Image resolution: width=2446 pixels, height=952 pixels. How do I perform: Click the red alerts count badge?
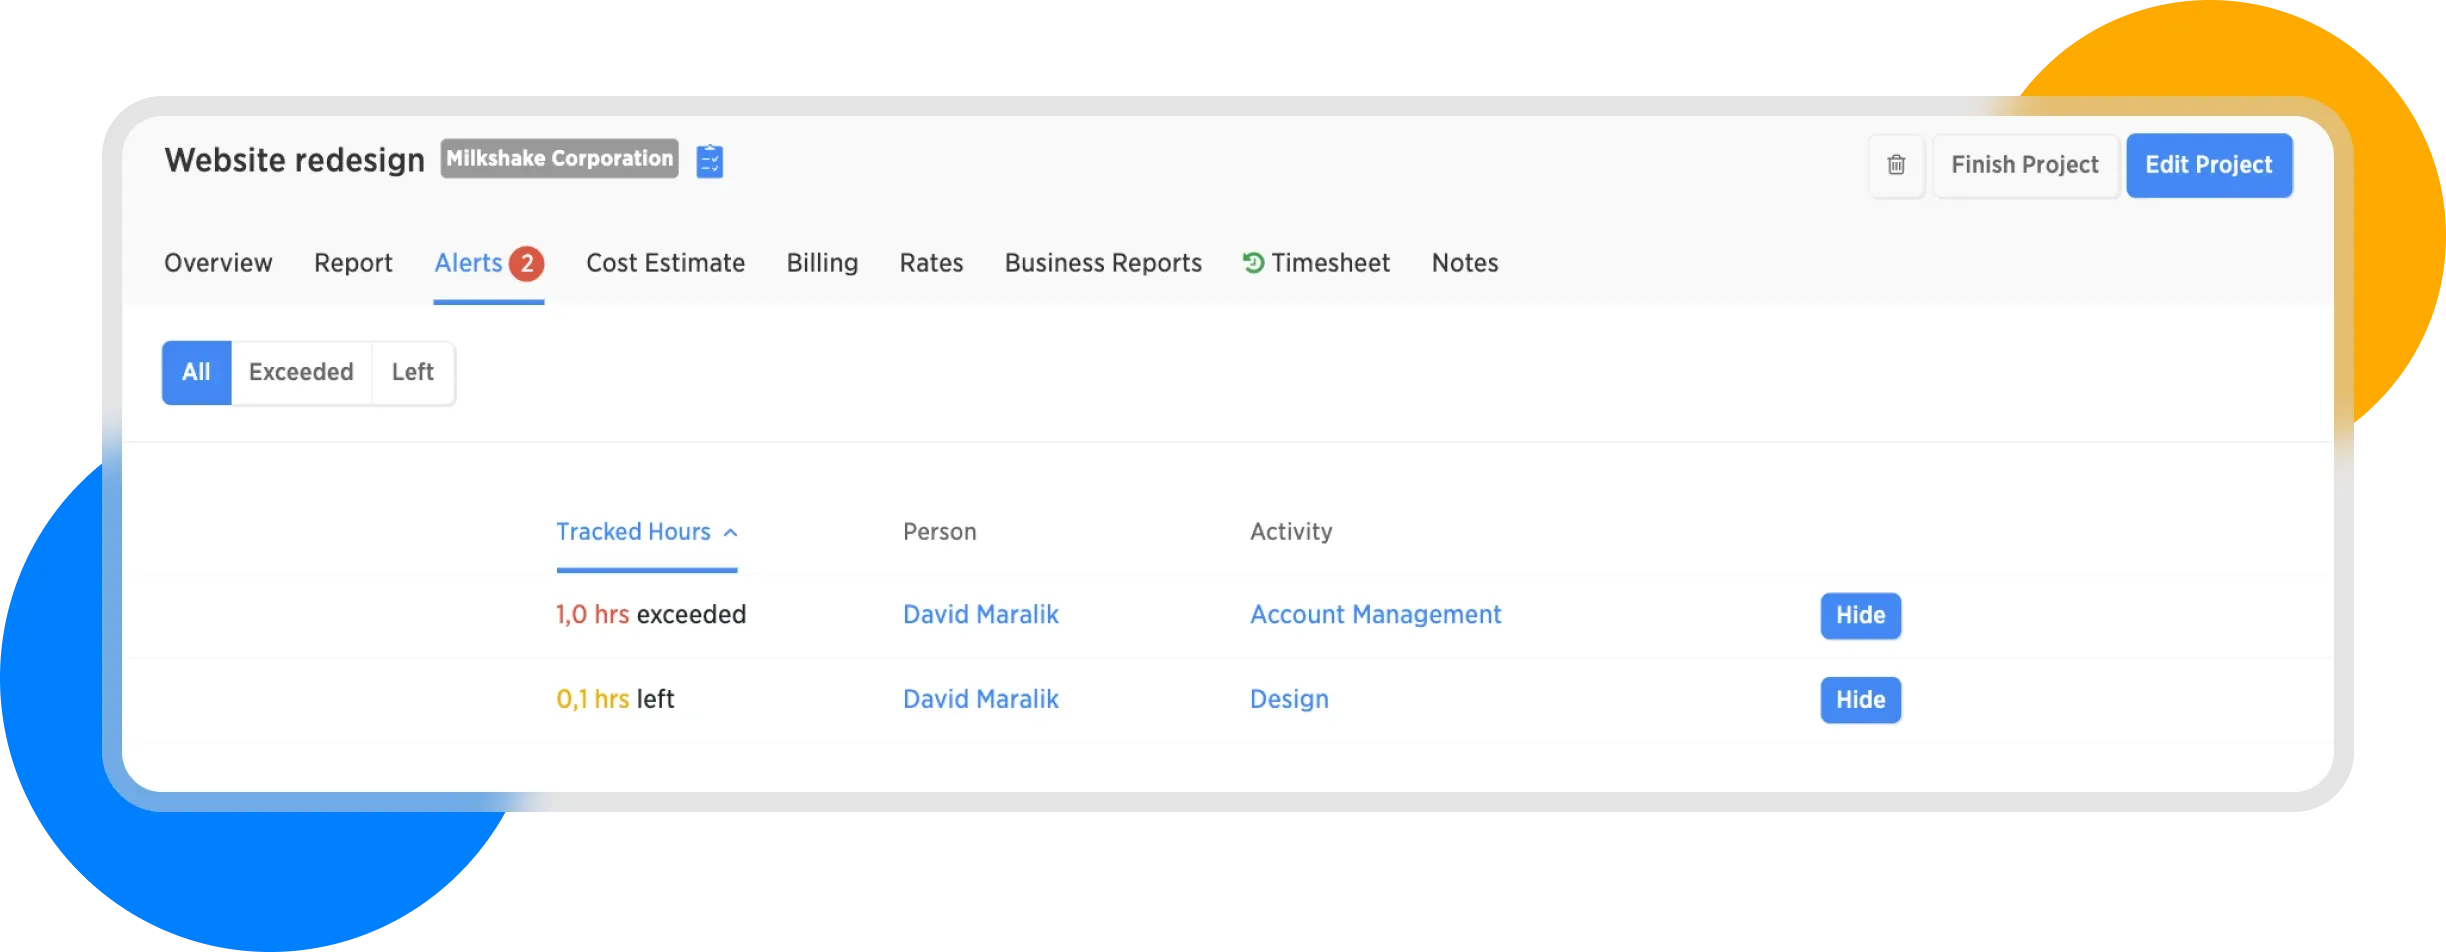526,264
